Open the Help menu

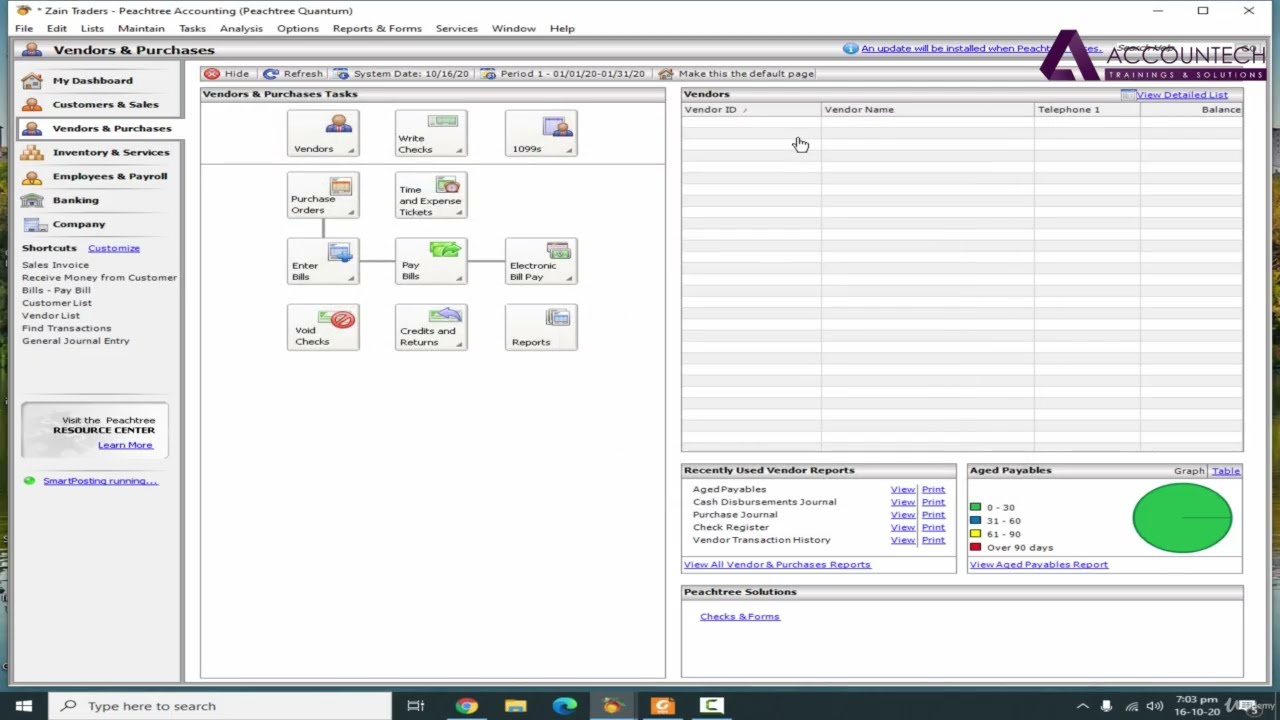click(x=562, y=28)
